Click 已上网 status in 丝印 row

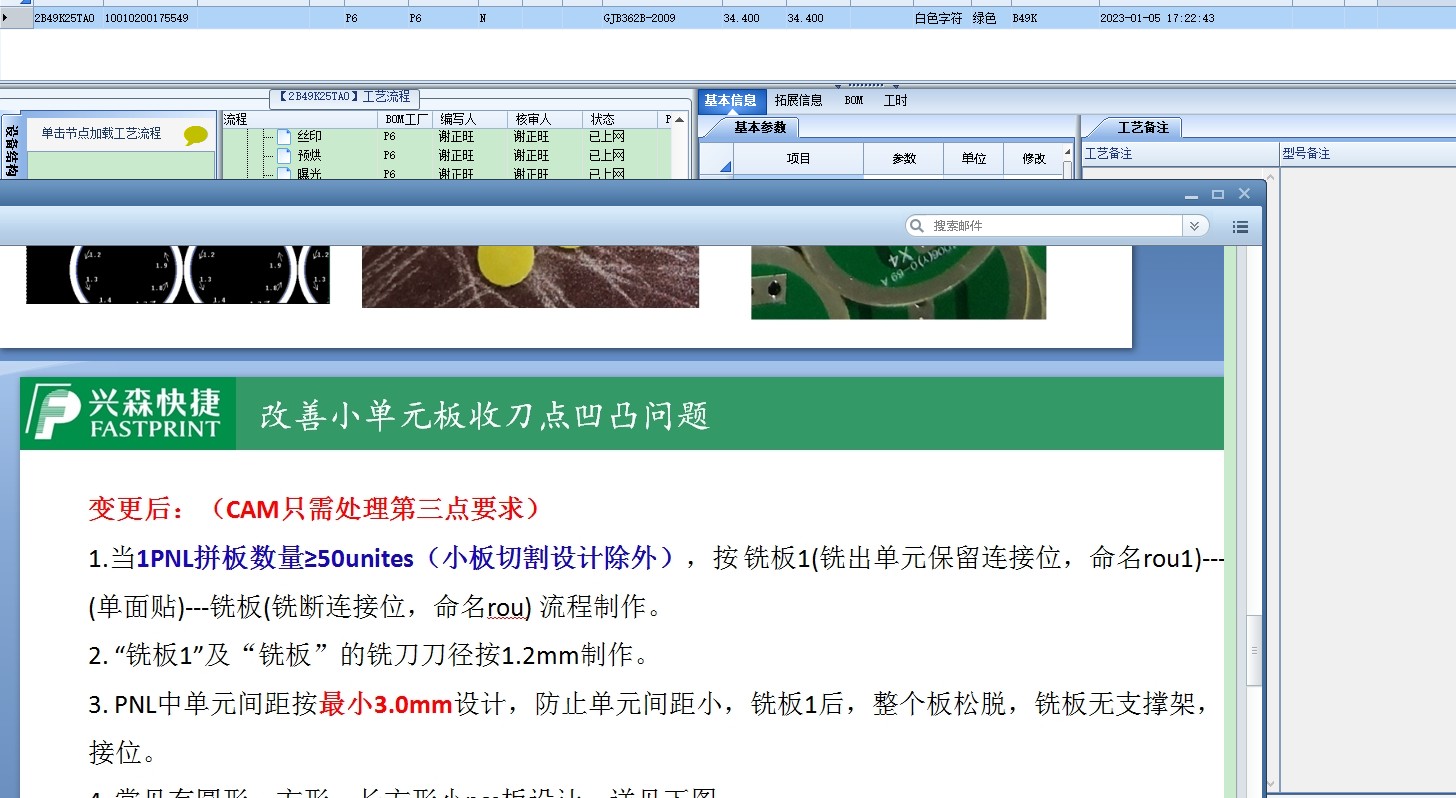point(607,137)
